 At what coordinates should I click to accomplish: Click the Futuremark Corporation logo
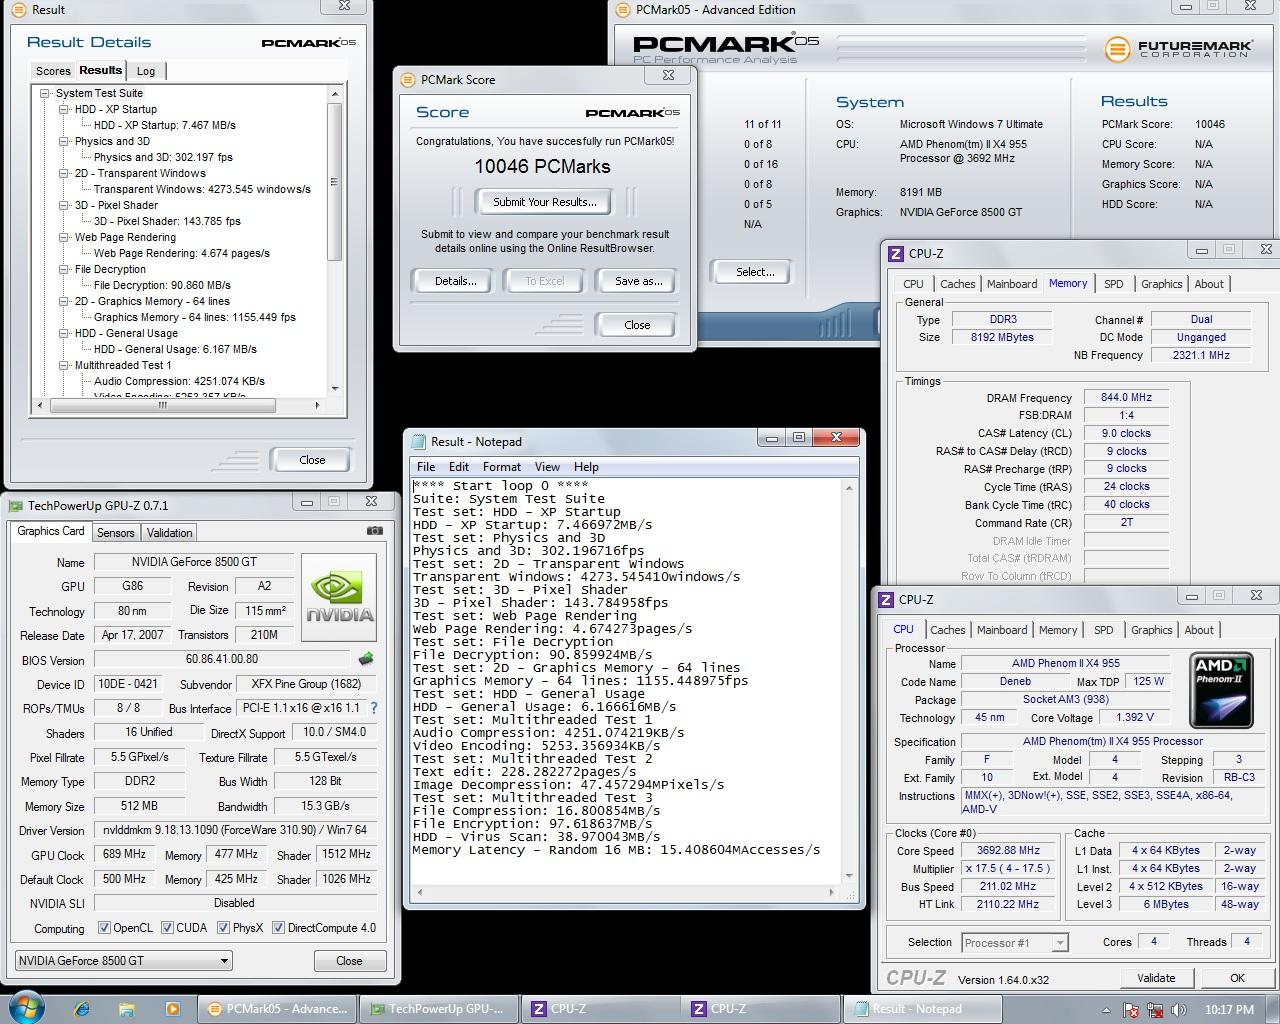click(x=1177, y=49)
